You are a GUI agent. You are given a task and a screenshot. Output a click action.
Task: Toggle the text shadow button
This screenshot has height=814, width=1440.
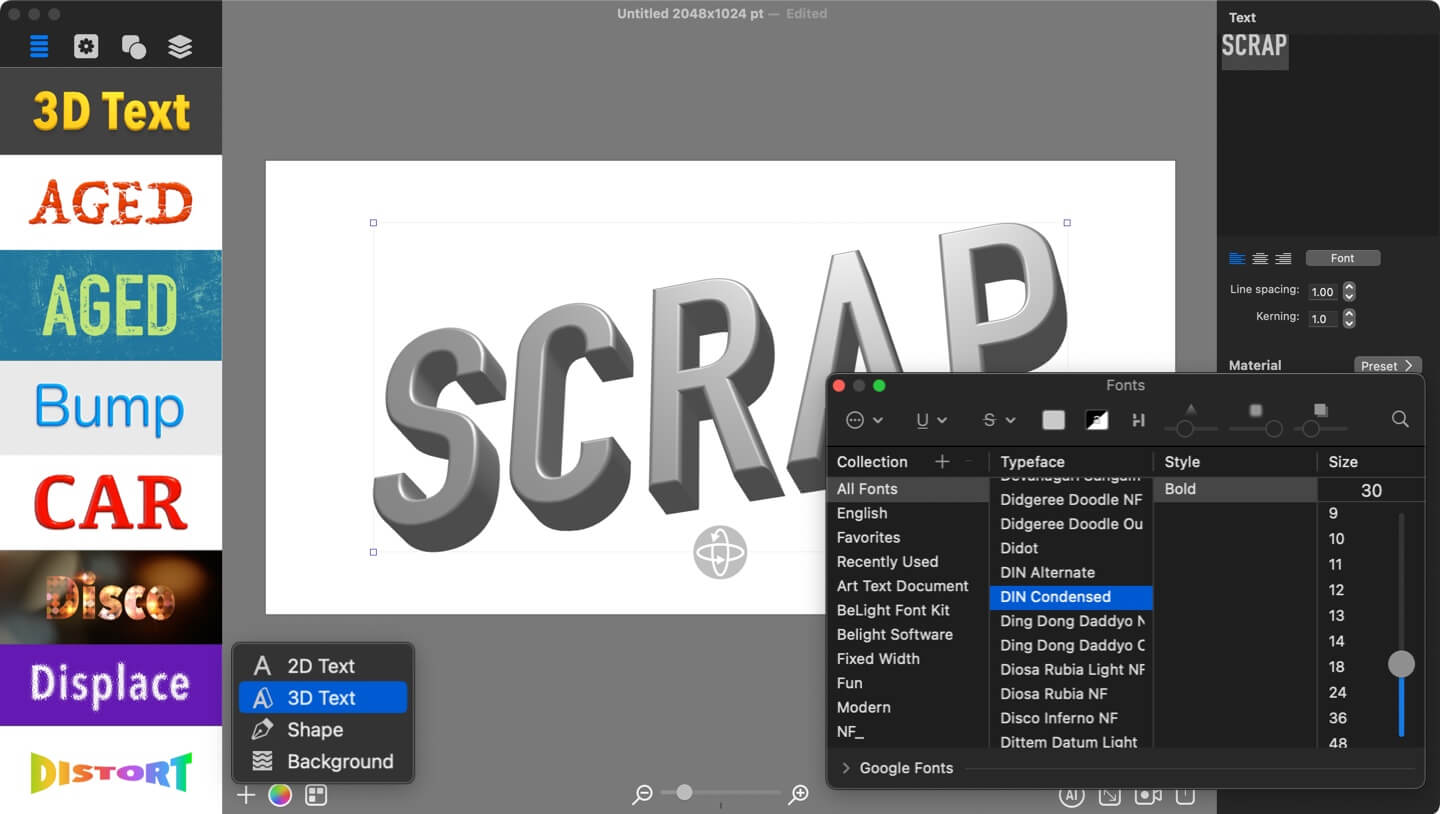pos(1138,420)
